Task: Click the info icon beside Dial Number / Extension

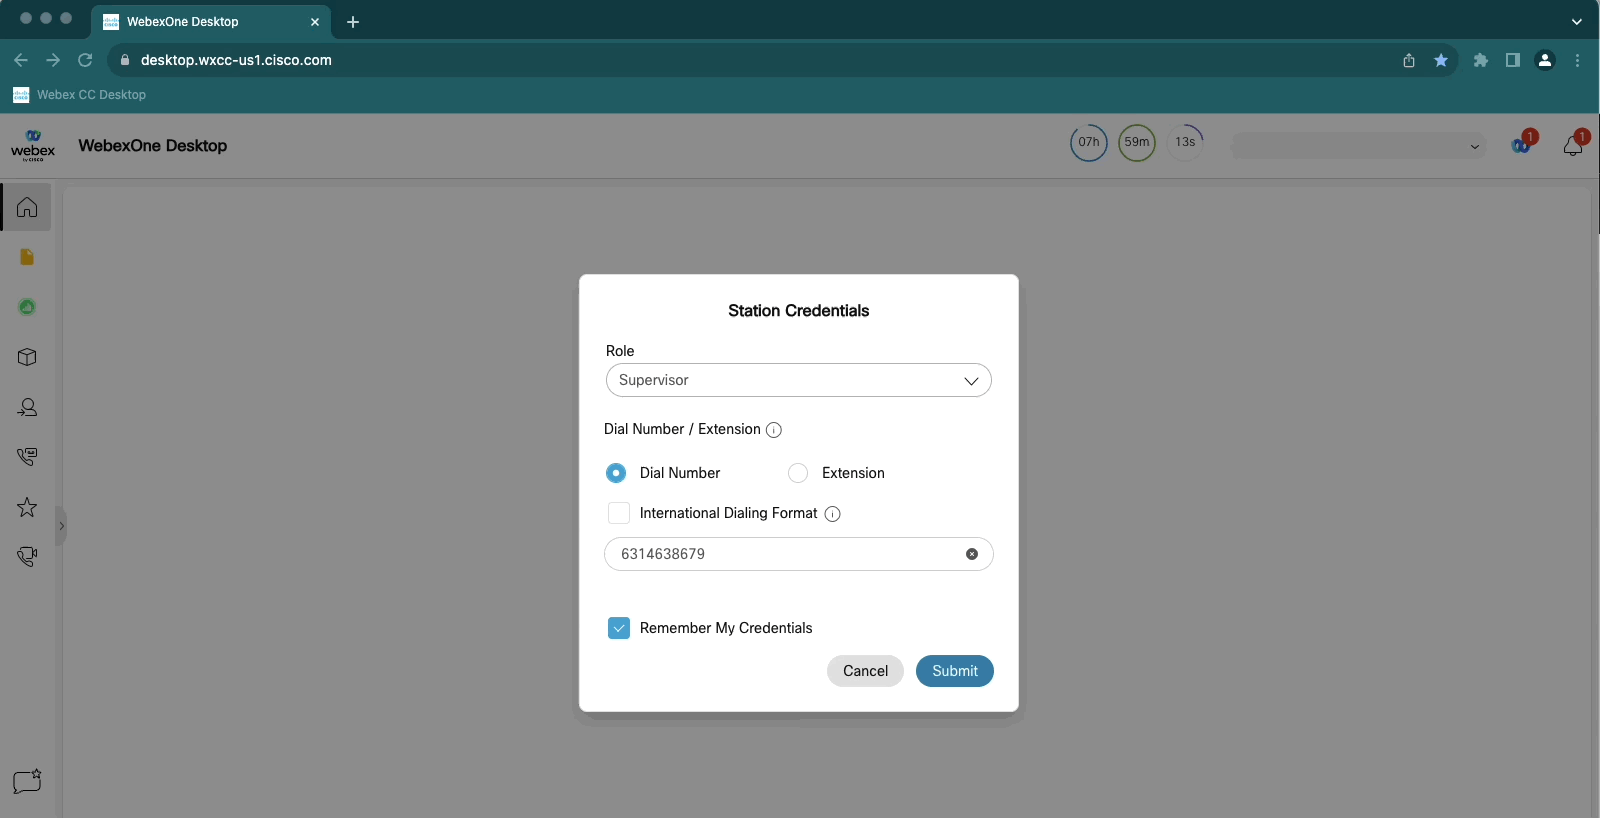Action: [x=774, y=430]
